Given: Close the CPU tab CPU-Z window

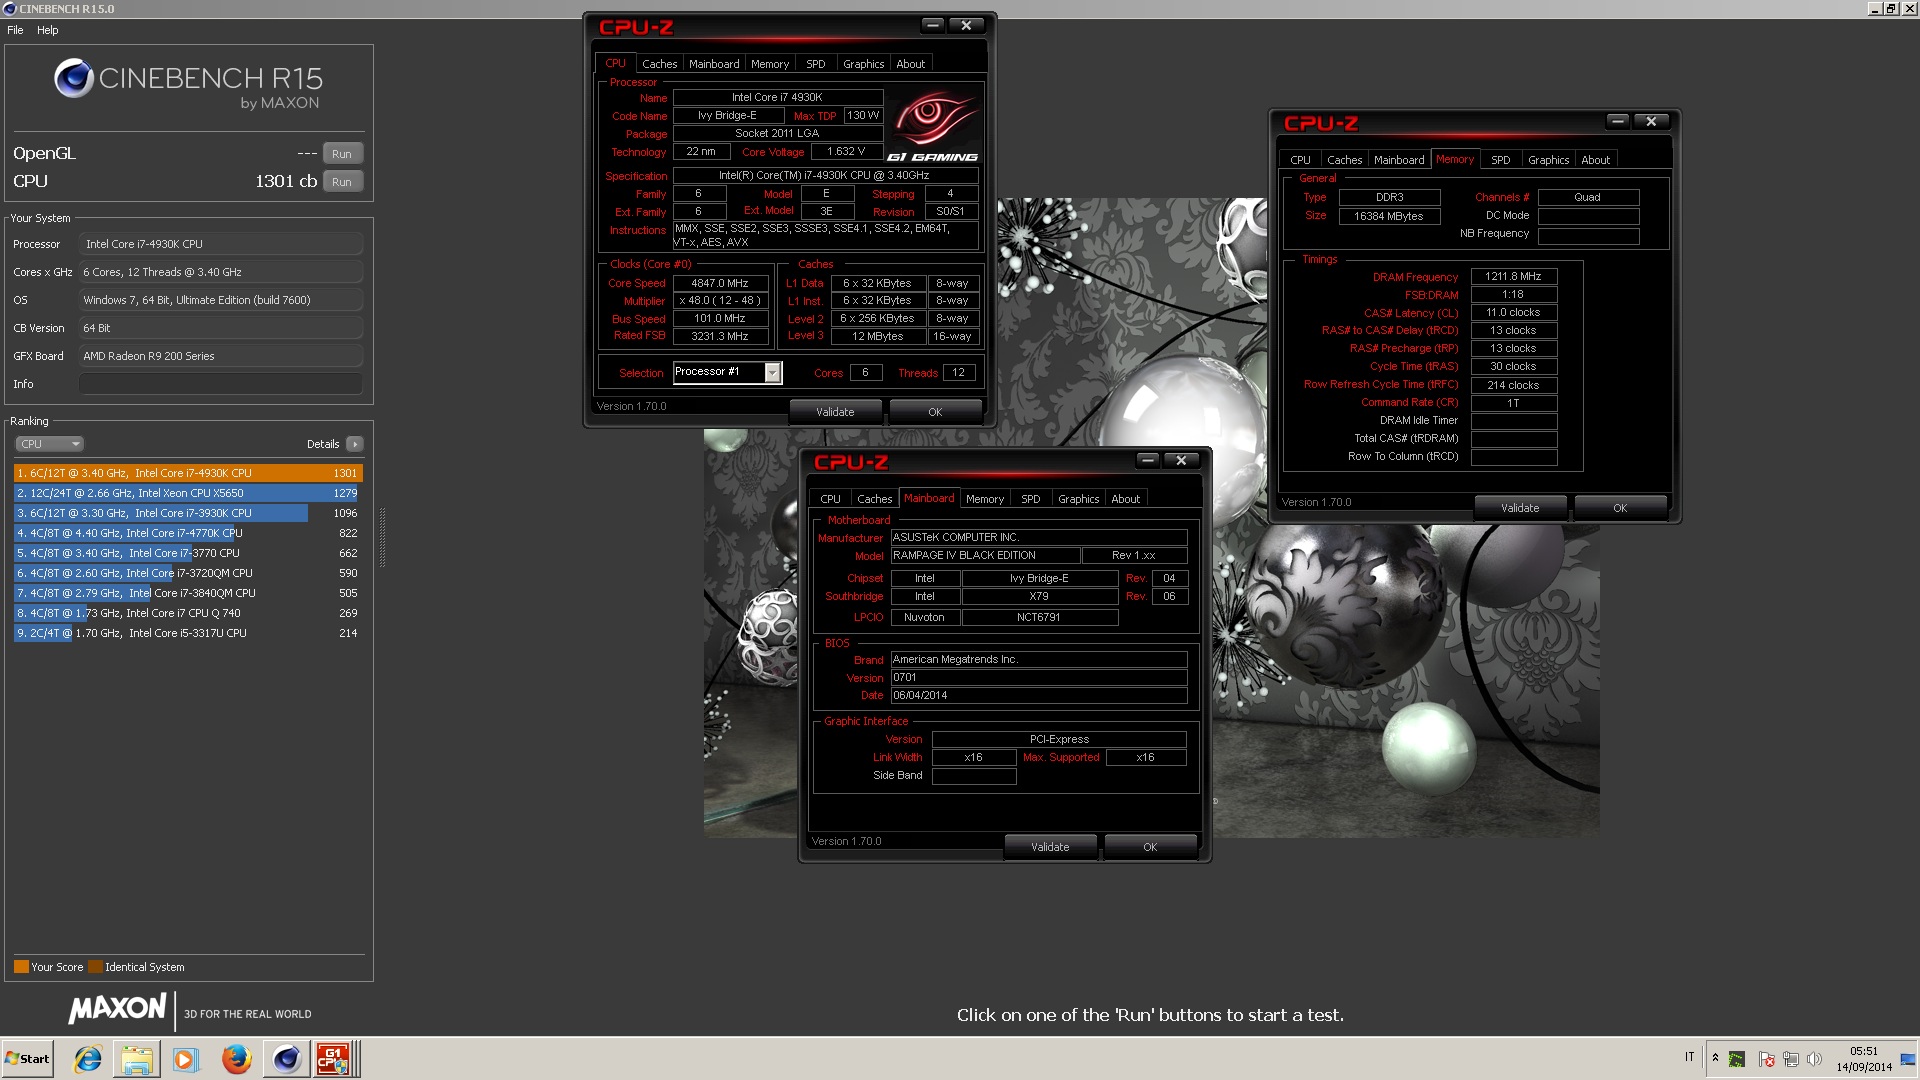Looking at the screenshot, I should point(966,25).
